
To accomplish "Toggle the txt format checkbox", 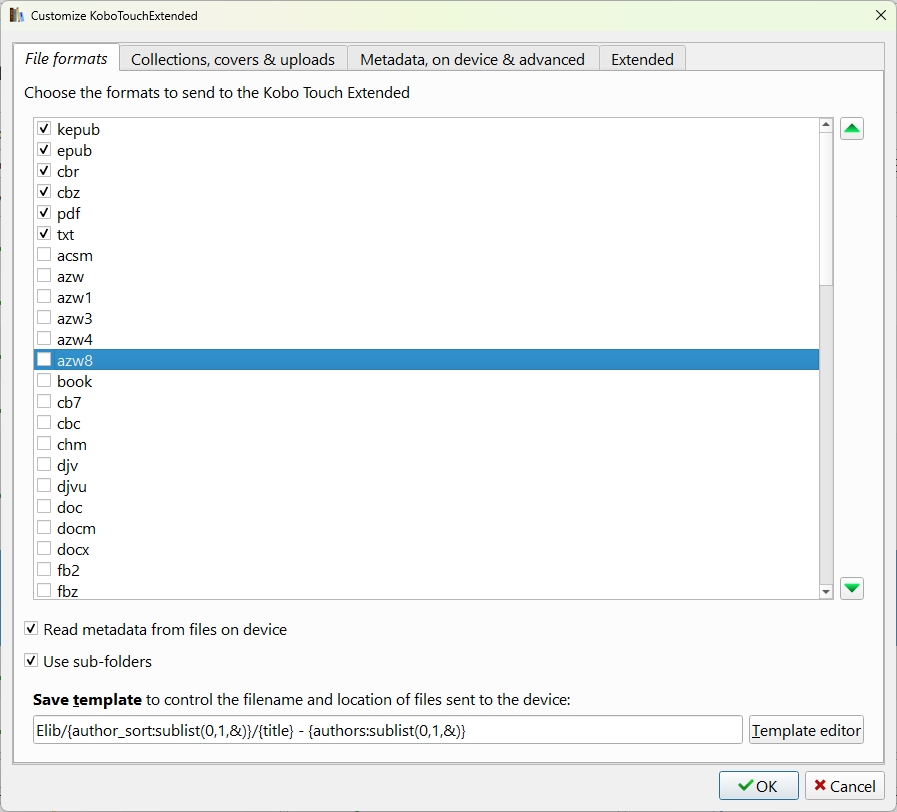I will (x=44, y=233).
